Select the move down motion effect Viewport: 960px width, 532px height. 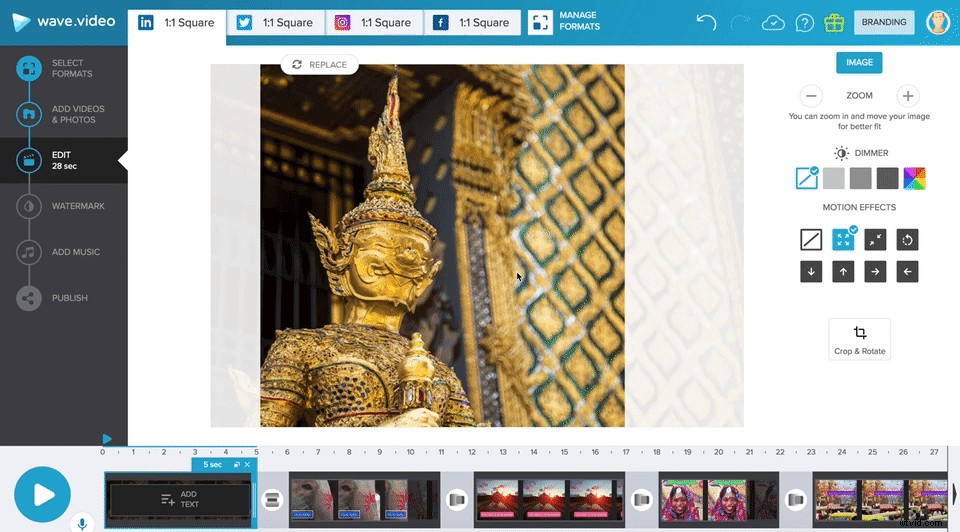point(811,272)
